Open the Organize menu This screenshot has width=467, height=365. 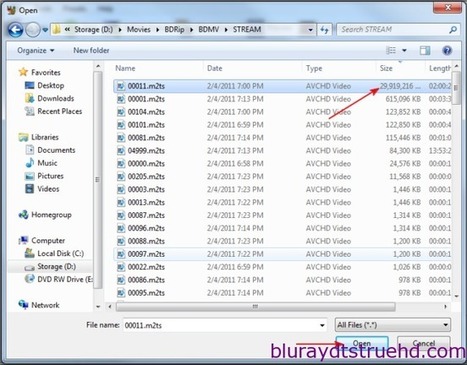pyautogui.click(x=36, y=51)
